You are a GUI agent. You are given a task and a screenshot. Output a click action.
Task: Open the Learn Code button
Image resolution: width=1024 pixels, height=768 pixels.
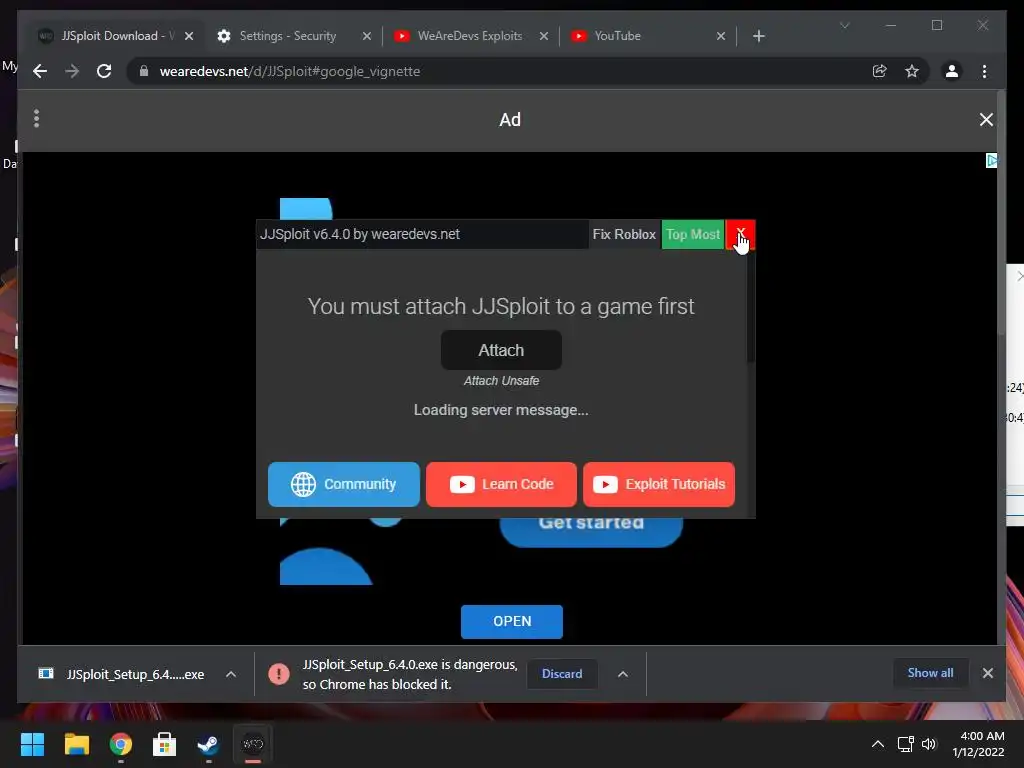[501, 484]
